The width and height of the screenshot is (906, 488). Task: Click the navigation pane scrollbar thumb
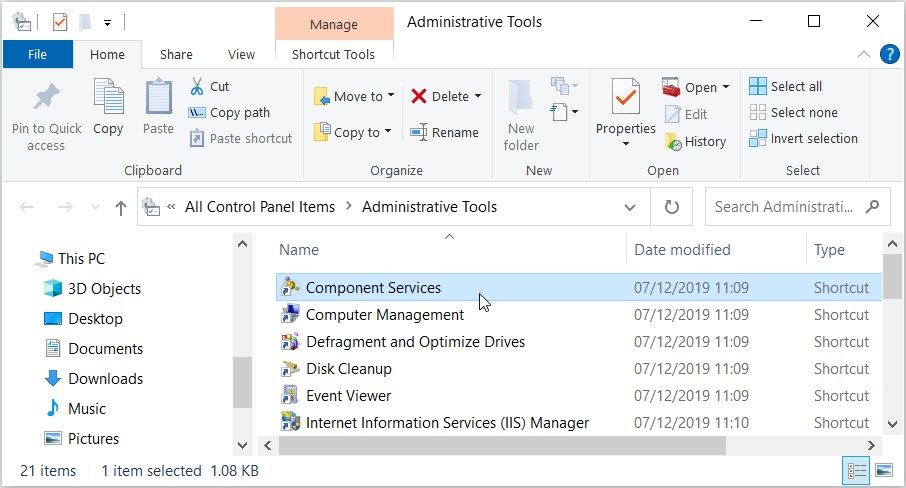243,382
